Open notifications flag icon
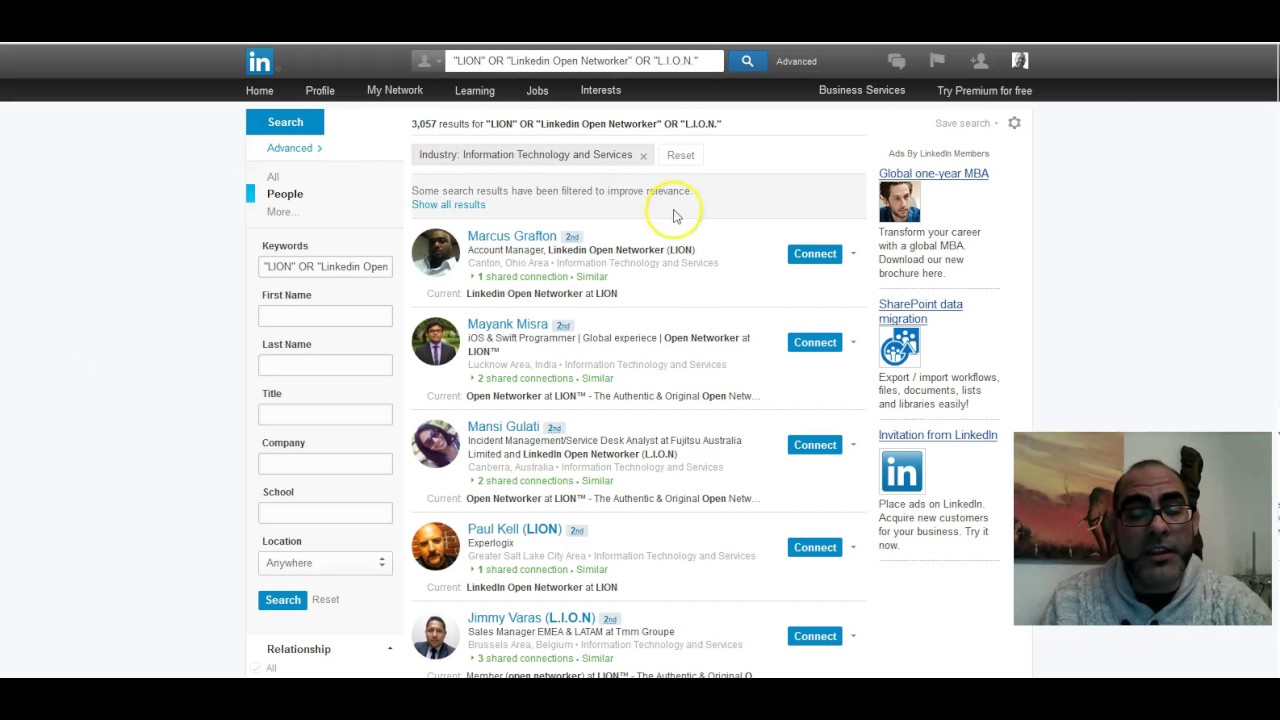1280x720 pixels. [937, 61]
